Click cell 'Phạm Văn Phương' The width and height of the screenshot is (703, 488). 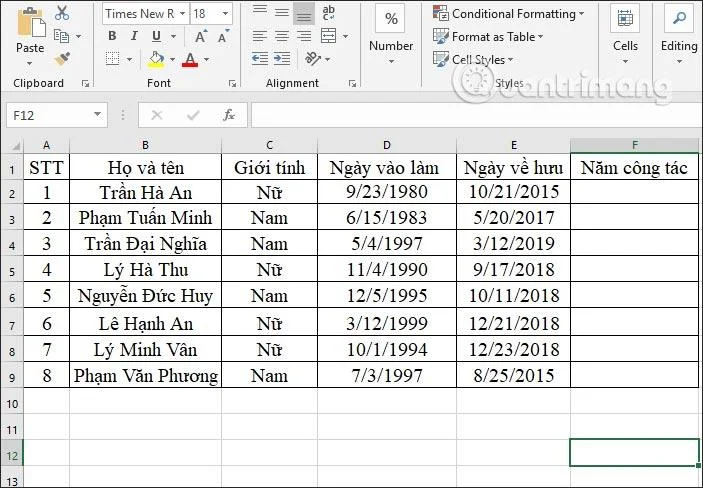(x=146, y=375)
